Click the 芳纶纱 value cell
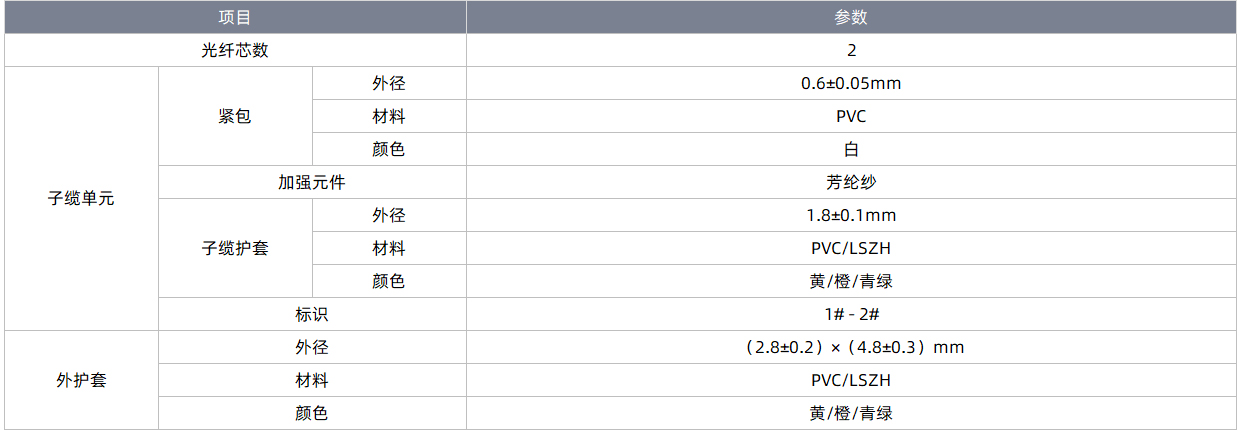The height and width of the screenshot is (431, 1240). point(851,183)
